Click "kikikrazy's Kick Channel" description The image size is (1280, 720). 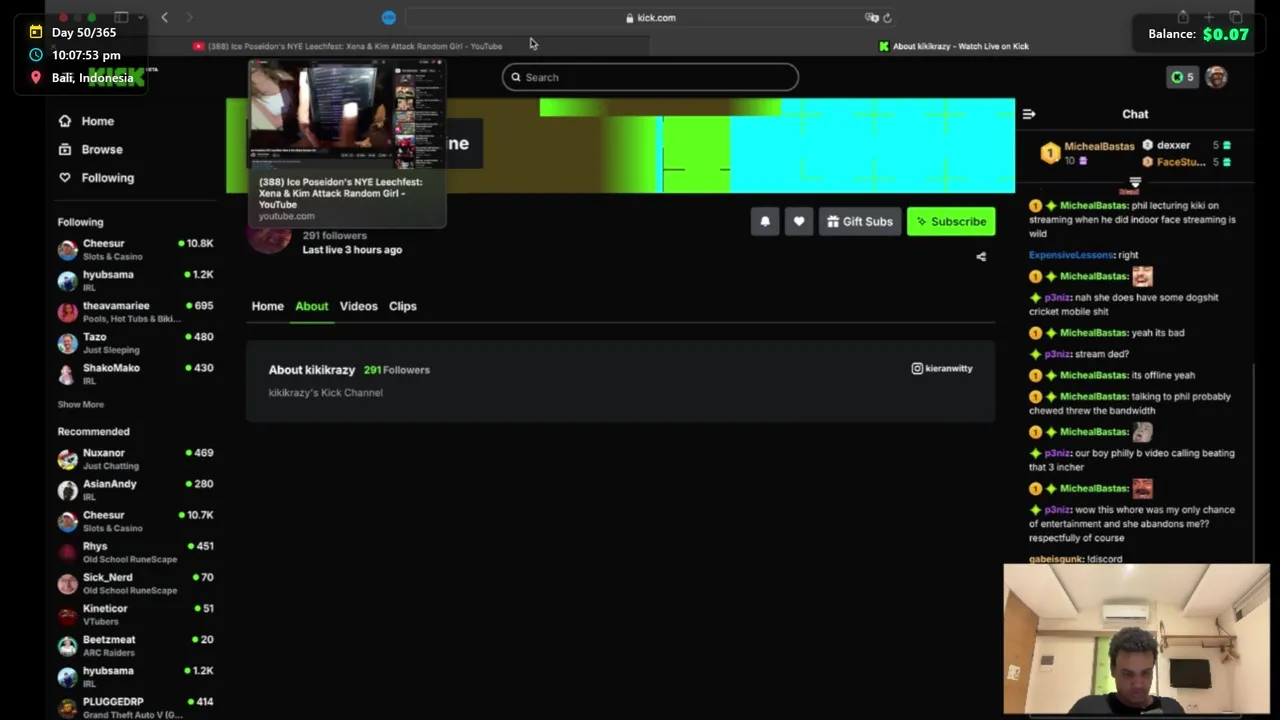pyautogui.click(x=325, y=393)
